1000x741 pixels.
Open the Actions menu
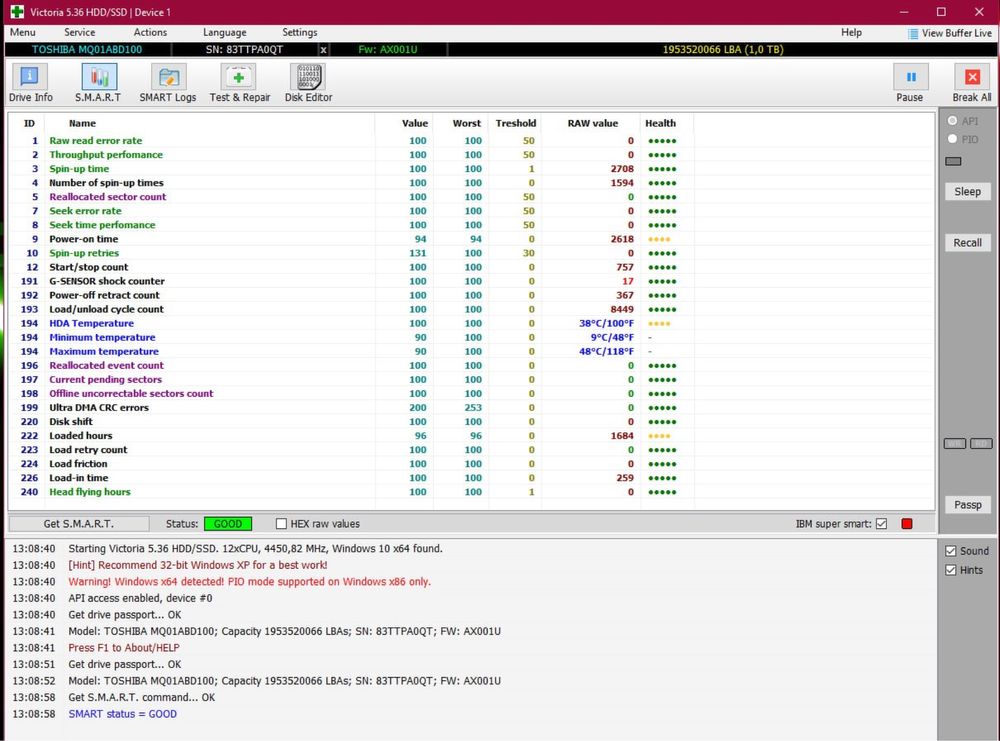pos(150,33)
